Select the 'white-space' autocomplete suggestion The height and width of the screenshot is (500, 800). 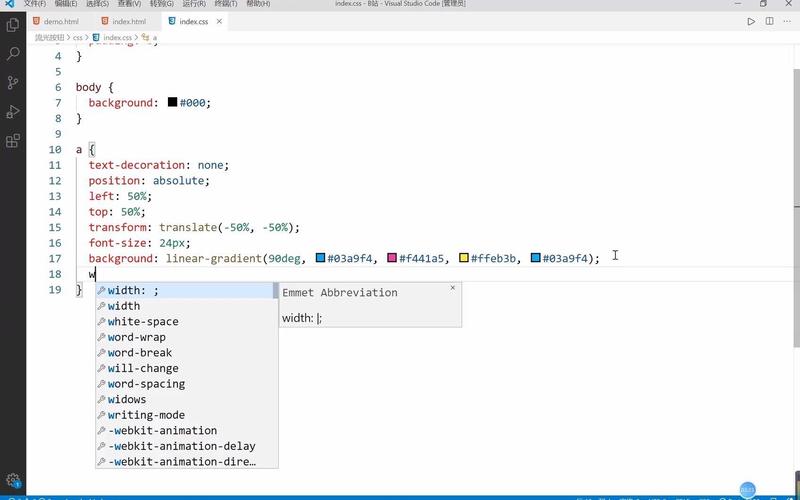(x=143, y=322)
